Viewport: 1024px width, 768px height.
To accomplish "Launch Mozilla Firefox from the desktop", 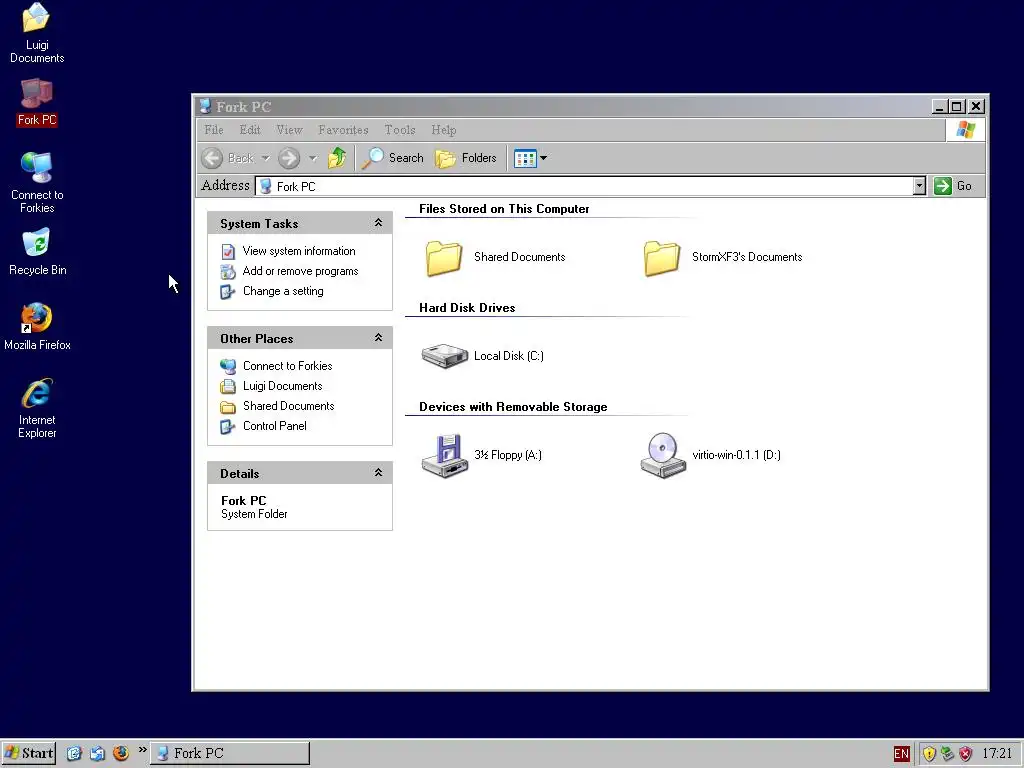I will coord(37,327).
